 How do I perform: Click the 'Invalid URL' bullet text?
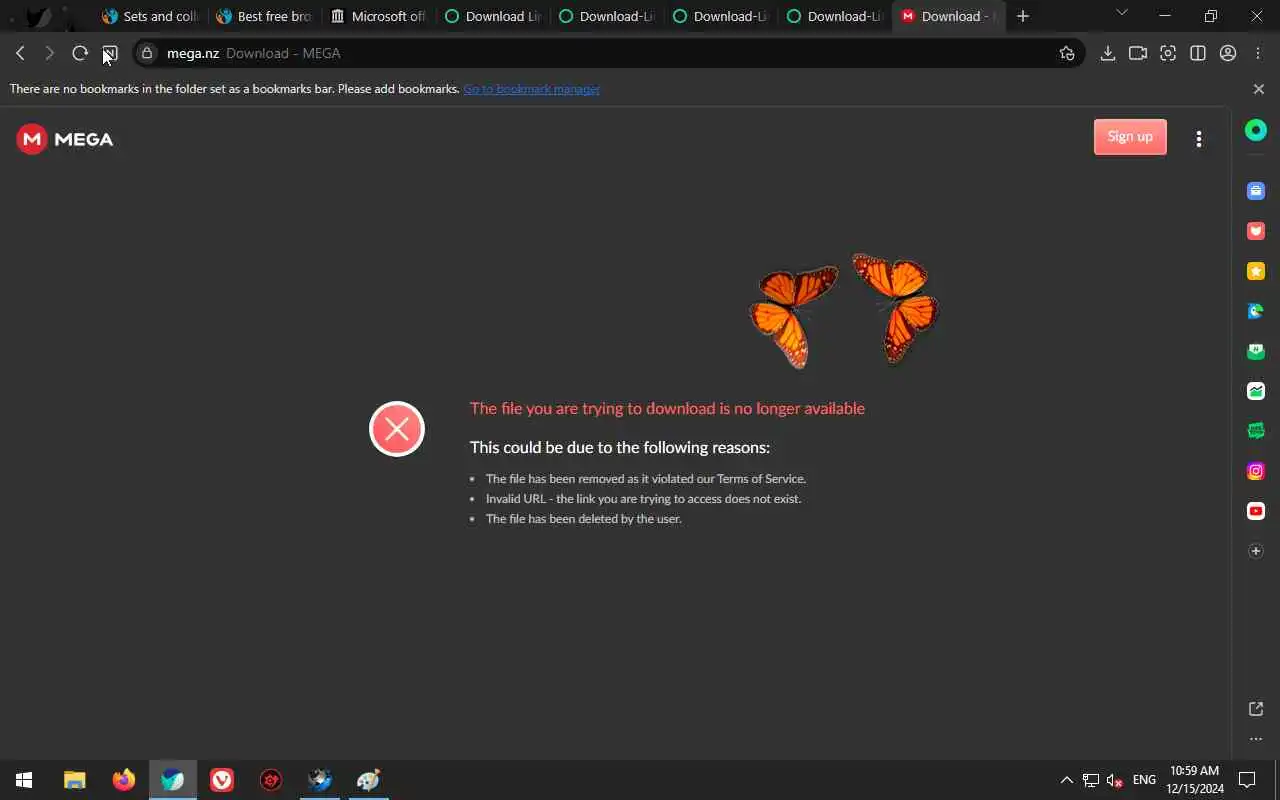[643, 499]
